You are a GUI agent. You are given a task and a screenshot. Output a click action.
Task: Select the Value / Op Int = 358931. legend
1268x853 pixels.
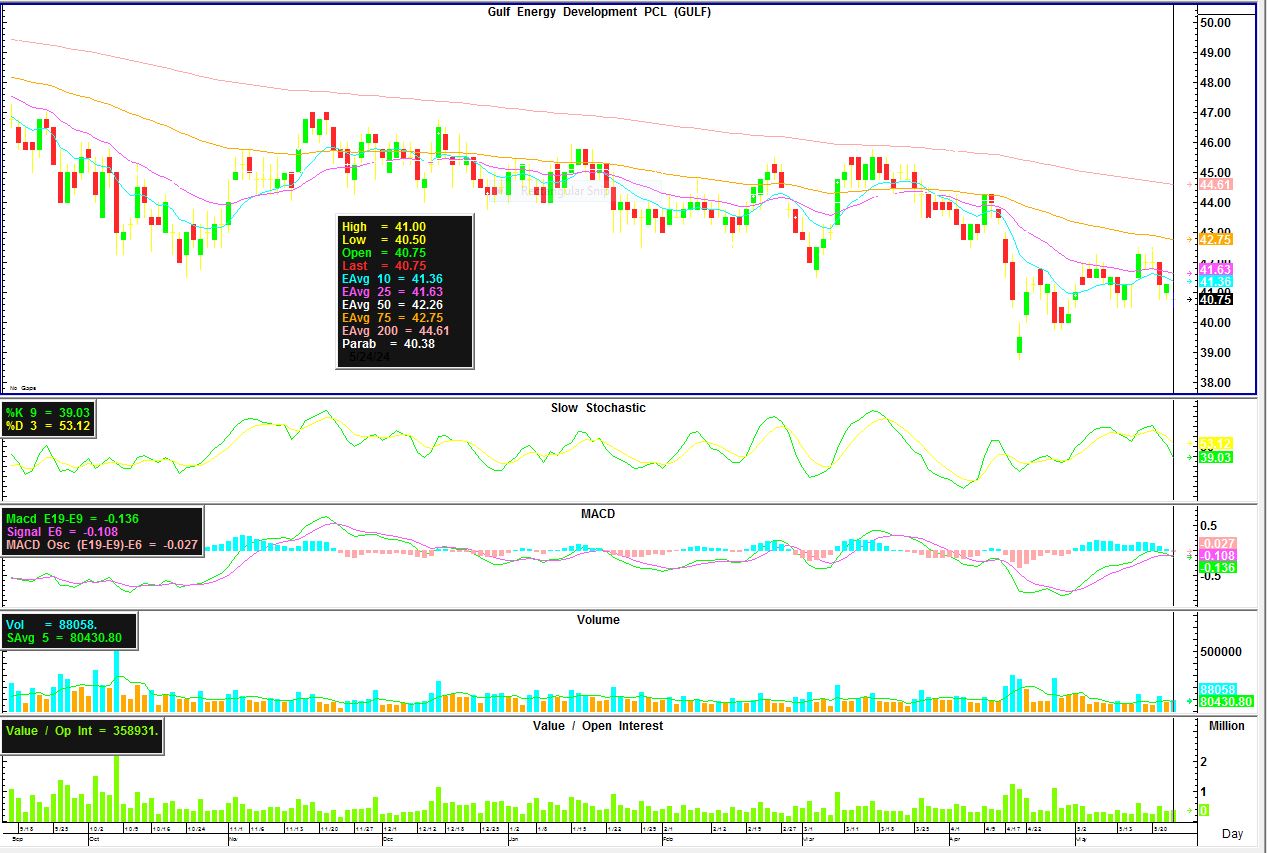81,731
